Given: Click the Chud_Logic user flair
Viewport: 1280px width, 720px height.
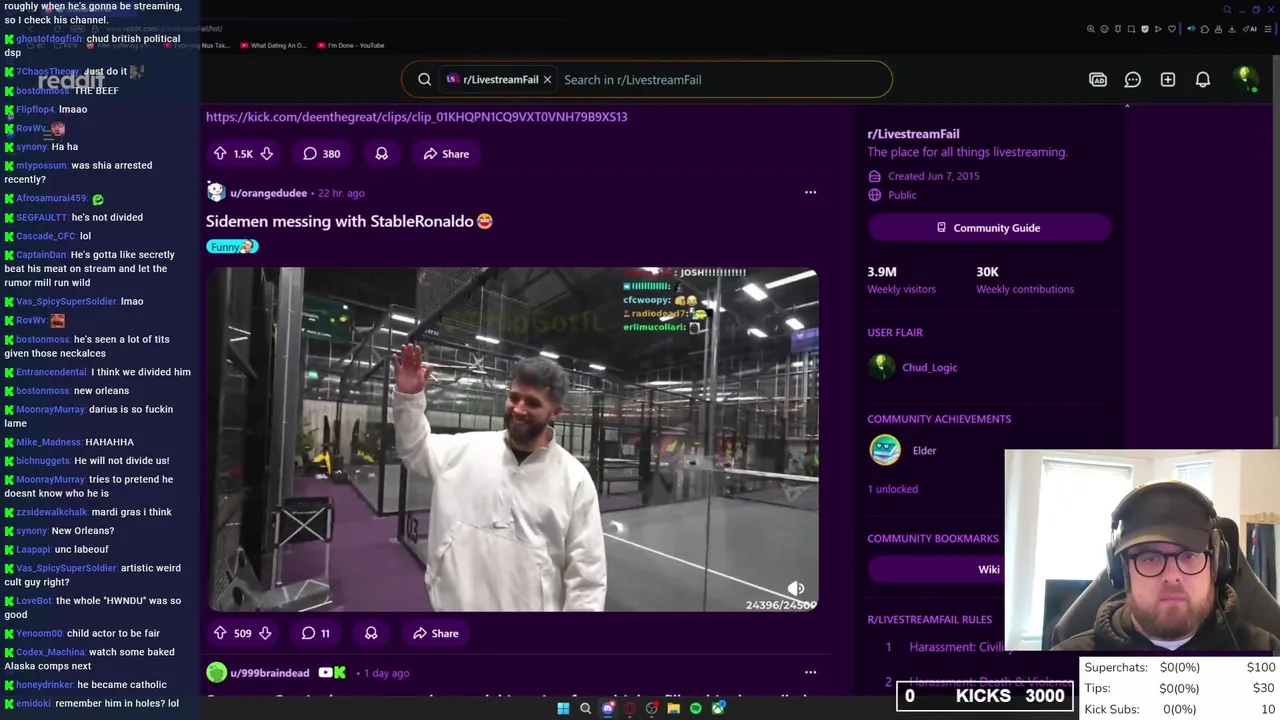Looking at the screenshot, I should coord(929,368).
